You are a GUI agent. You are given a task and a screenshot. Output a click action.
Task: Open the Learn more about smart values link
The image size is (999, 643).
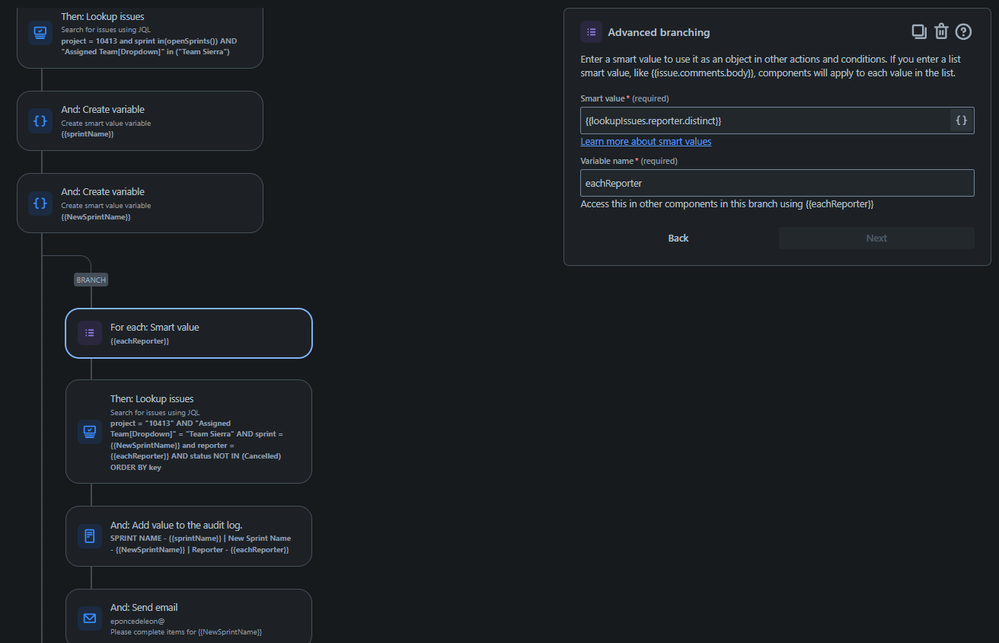point(645,141)
